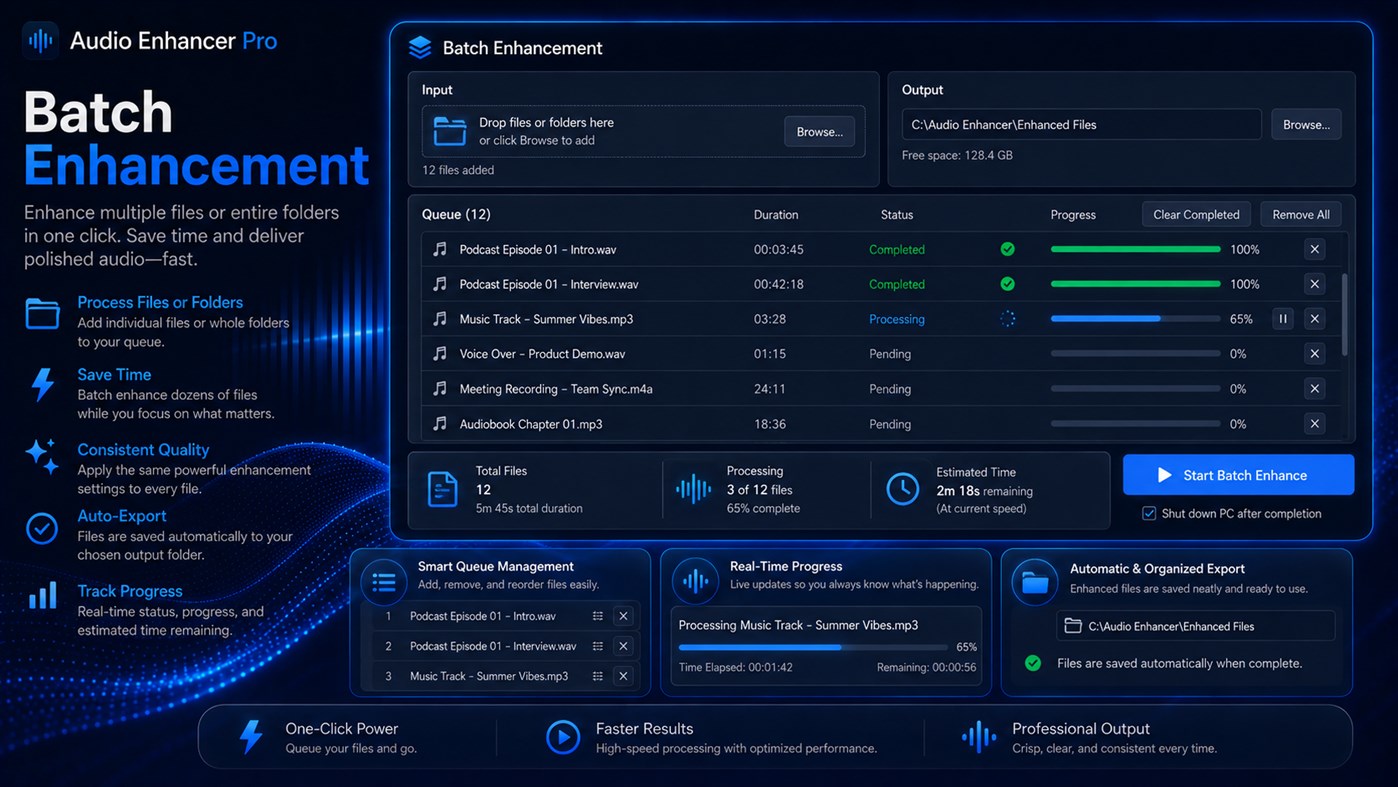Click the Batch Enhancement layers icon
The image size is (1398, 787).
(420, 47)
